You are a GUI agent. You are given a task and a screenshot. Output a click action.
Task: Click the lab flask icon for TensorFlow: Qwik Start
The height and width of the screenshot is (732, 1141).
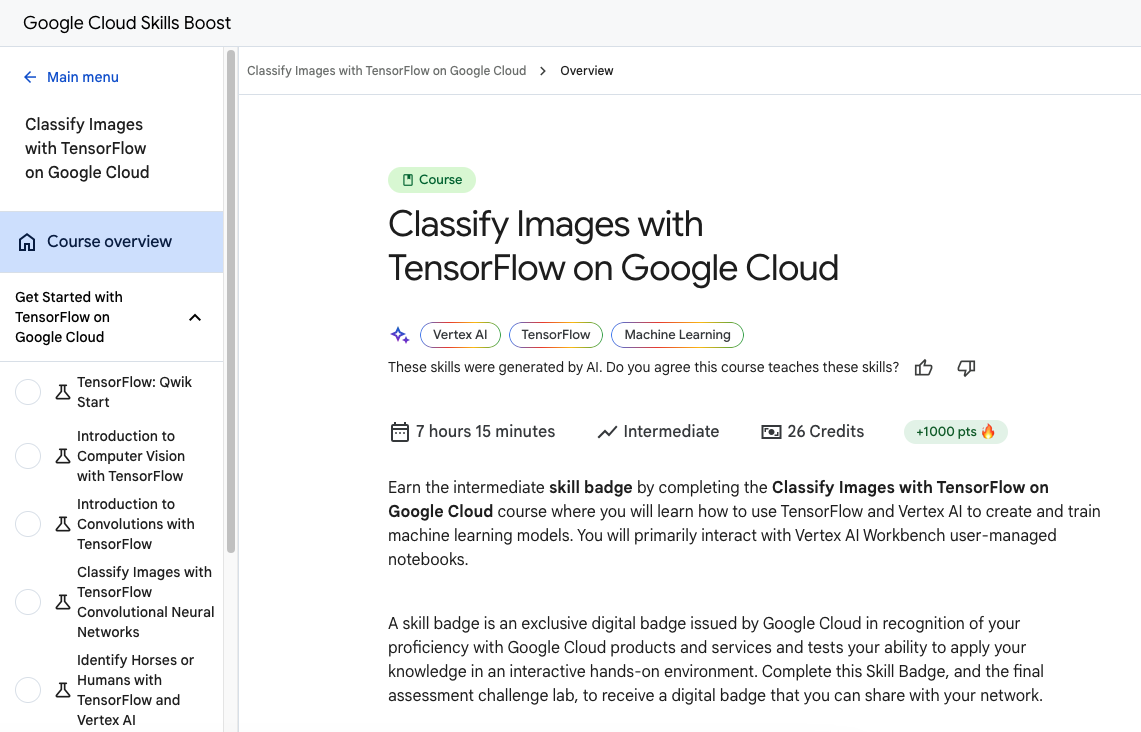(63, 392)
